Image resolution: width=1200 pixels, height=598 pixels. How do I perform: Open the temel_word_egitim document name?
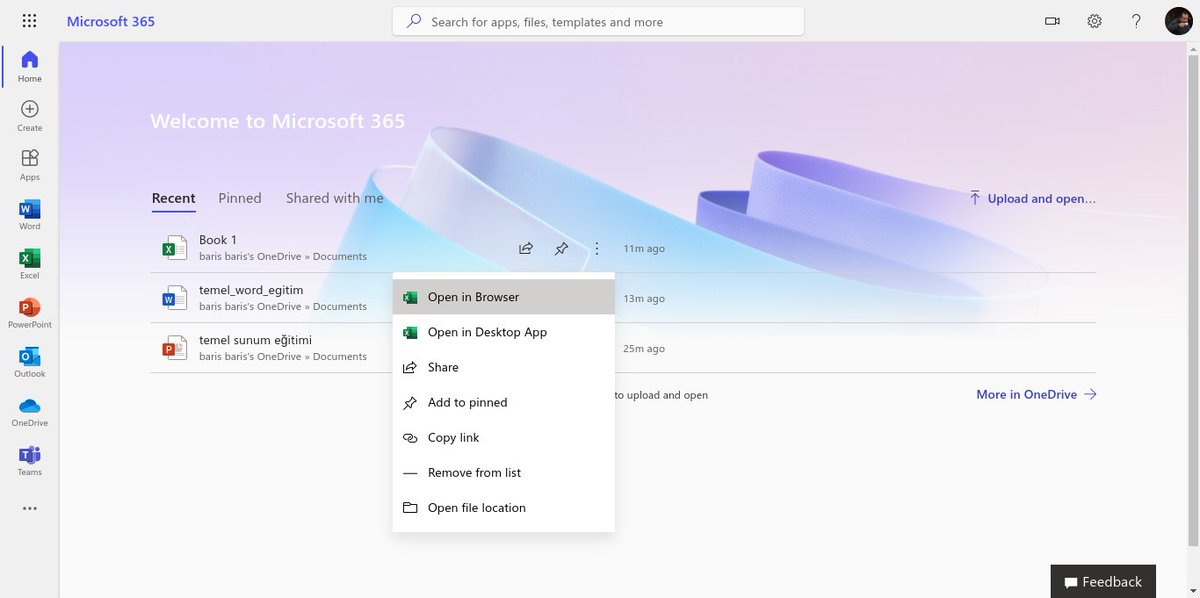(251, 290)
